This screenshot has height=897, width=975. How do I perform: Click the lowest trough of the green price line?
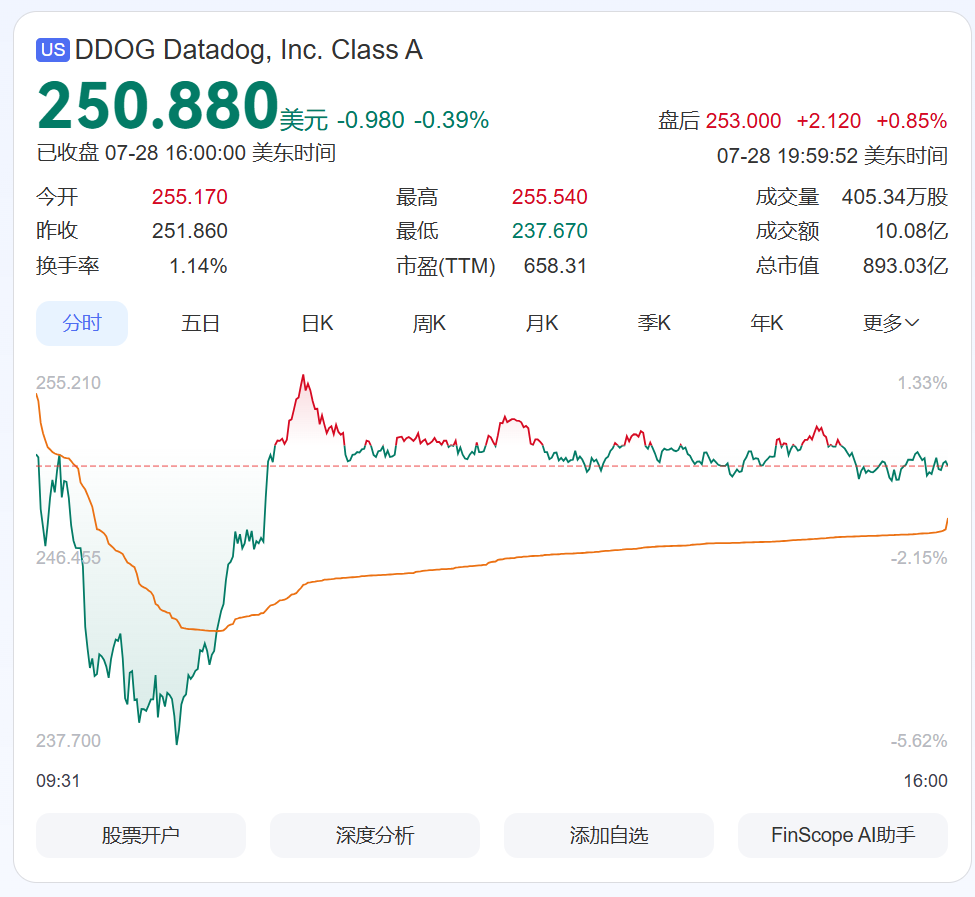(x=177, y=742)
